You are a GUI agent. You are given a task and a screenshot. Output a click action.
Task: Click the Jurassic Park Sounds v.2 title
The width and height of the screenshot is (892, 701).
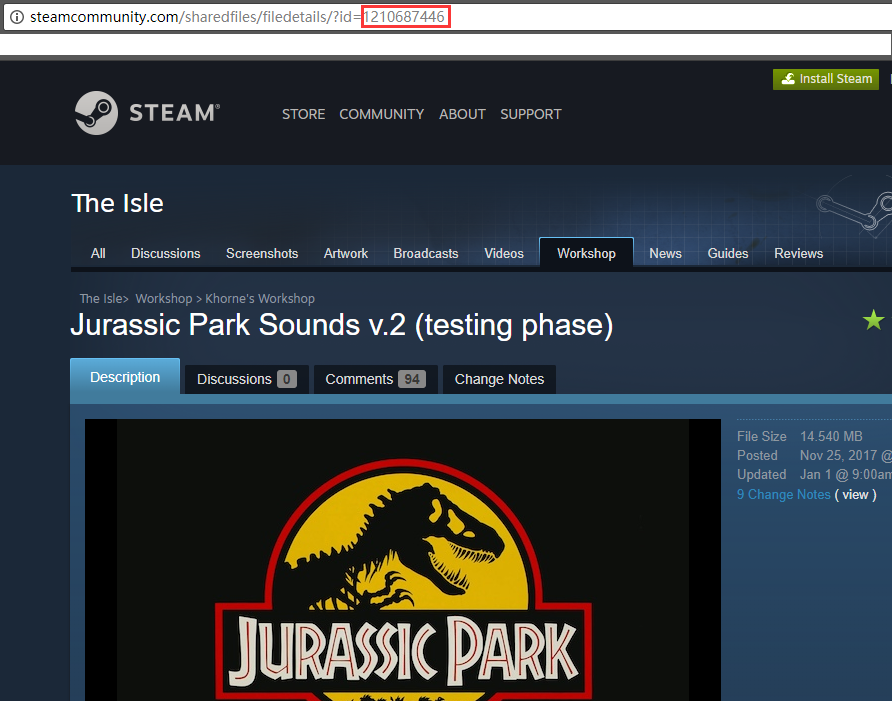342,325
